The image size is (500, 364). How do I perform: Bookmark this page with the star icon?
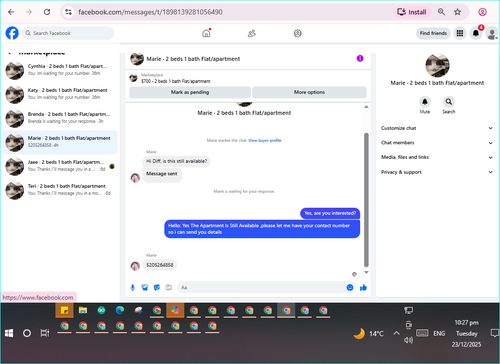[x=457, y=12]
